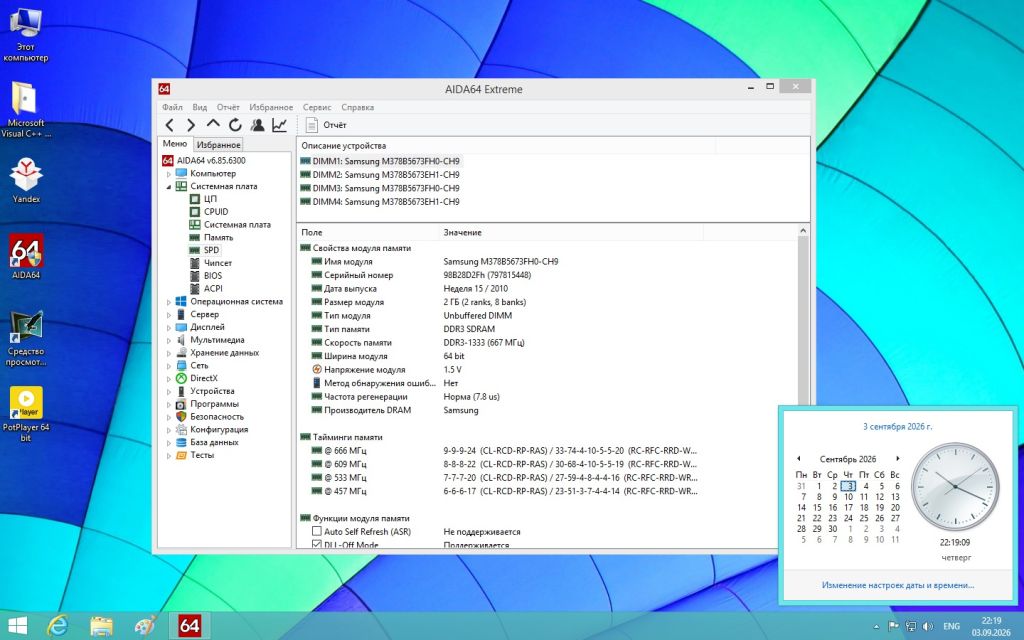The width and height of the screenshot is (1024, 640).
Task: Open Windows Start button
Action: click(x=18, y=626)
